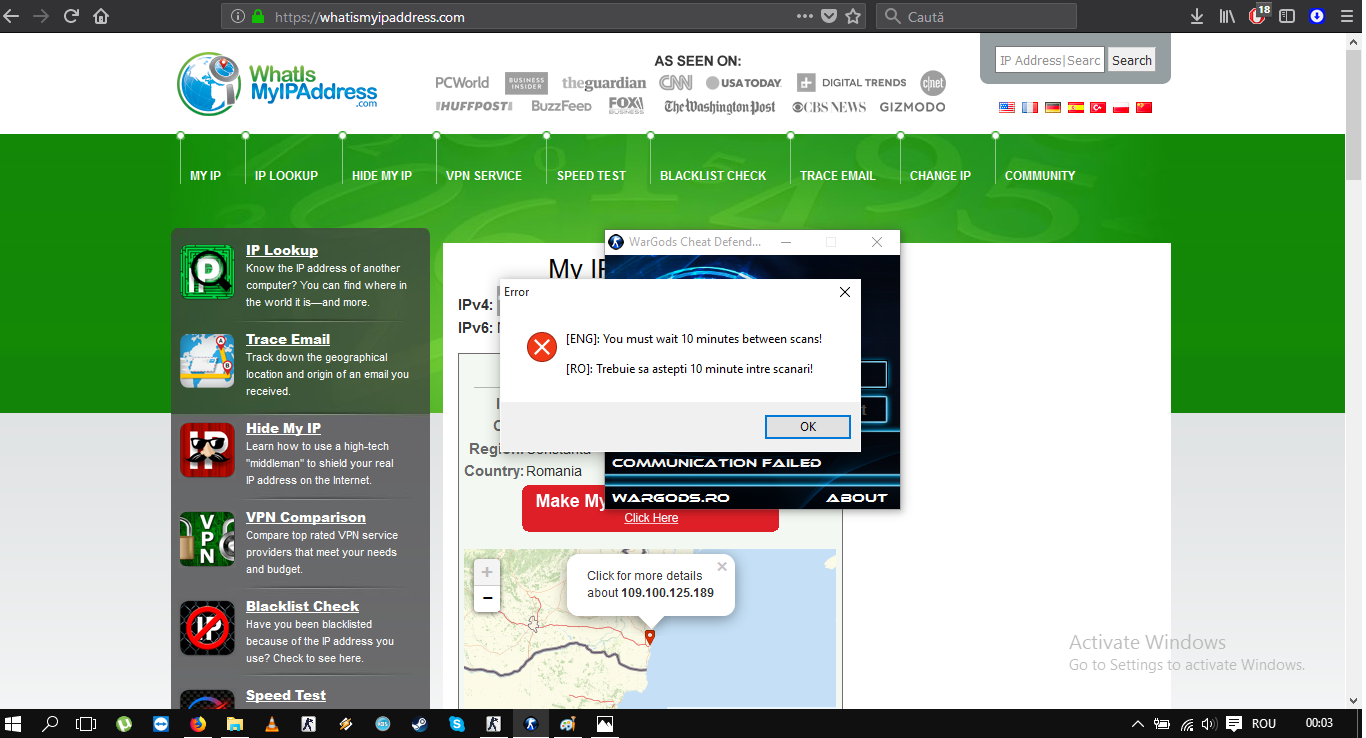Open VLC media player from the taskbar

tap(272, 723)
